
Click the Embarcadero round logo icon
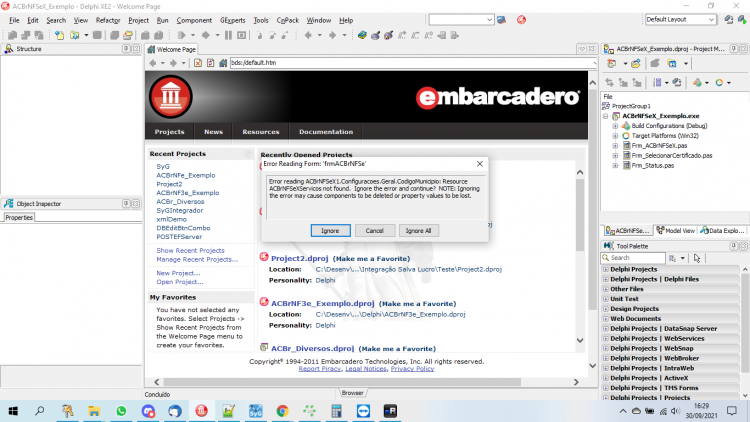171,97
